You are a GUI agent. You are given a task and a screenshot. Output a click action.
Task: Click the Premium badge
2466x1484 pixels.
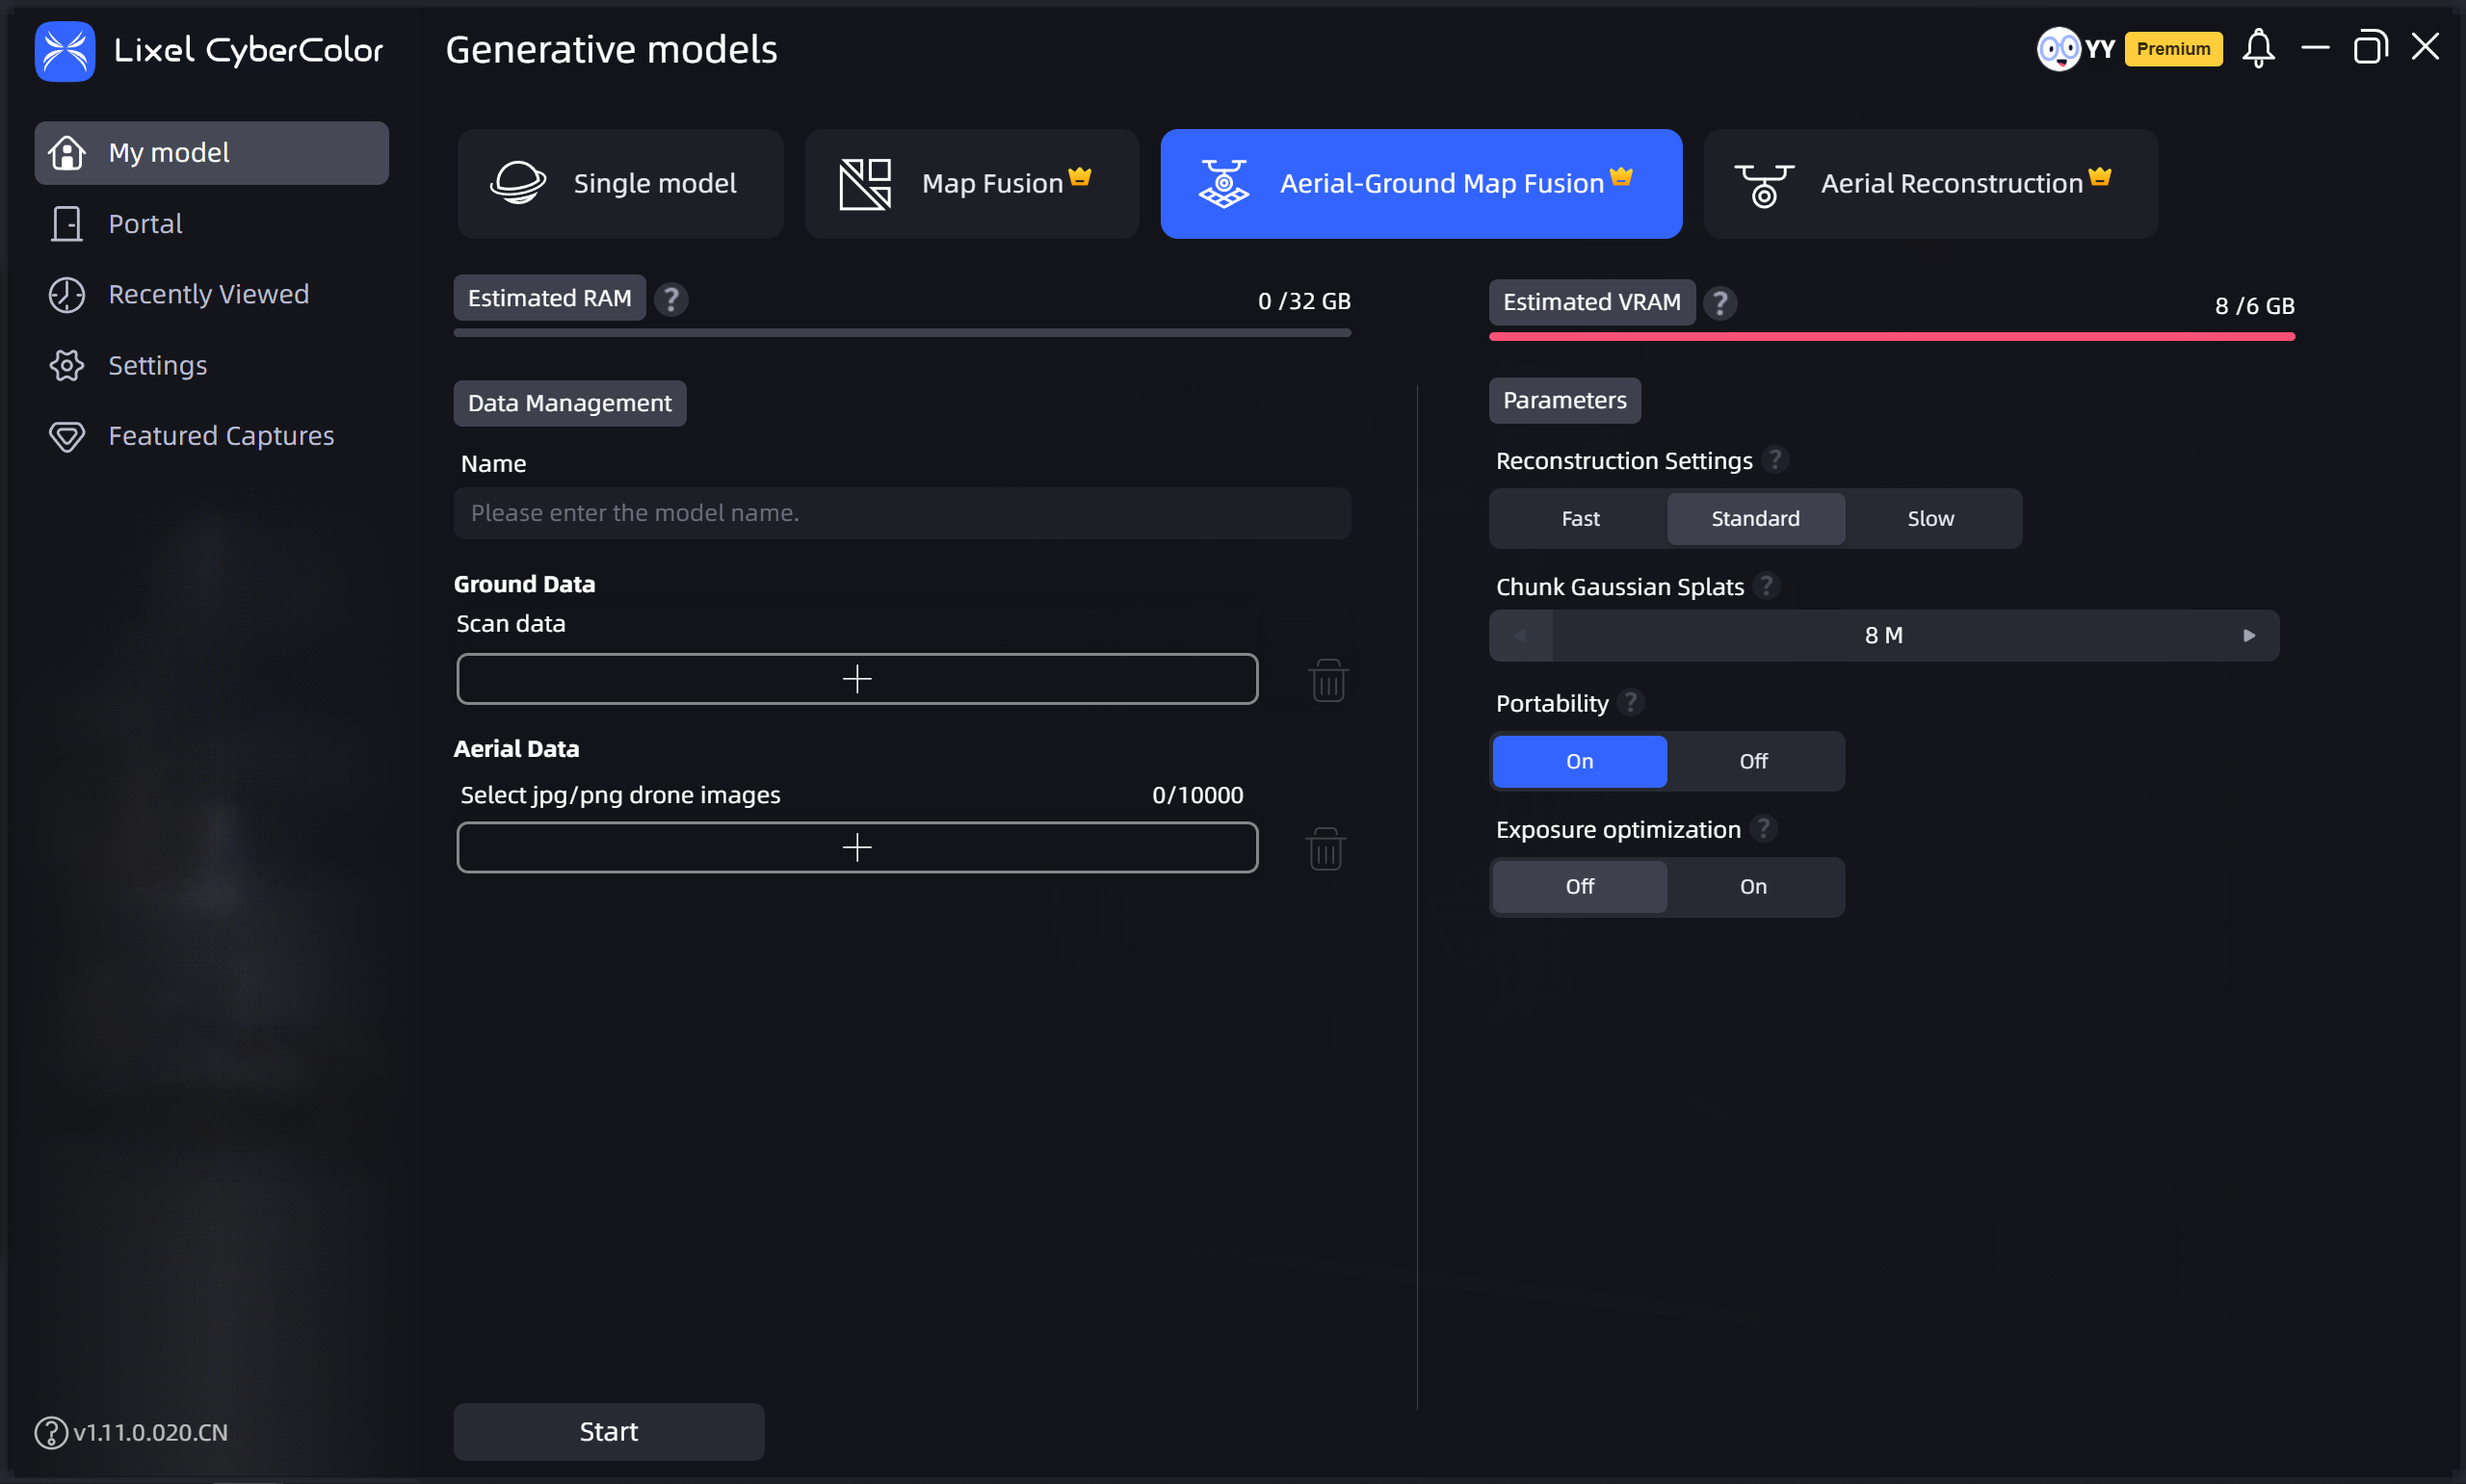(x=2173, y=48)
